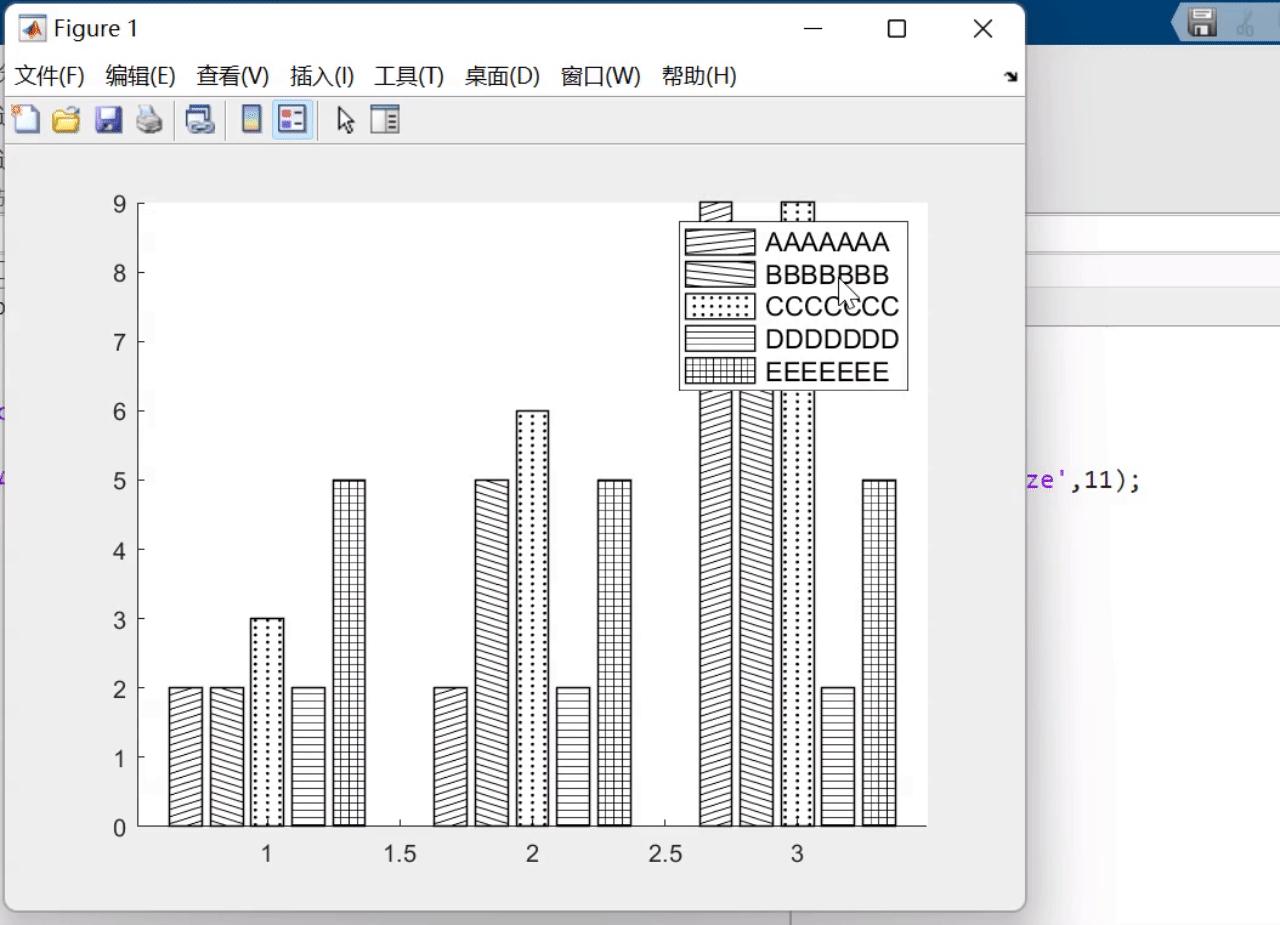Print the figure via the printer icon
This screenshot has width=1280, height=925.
(149, 119)
